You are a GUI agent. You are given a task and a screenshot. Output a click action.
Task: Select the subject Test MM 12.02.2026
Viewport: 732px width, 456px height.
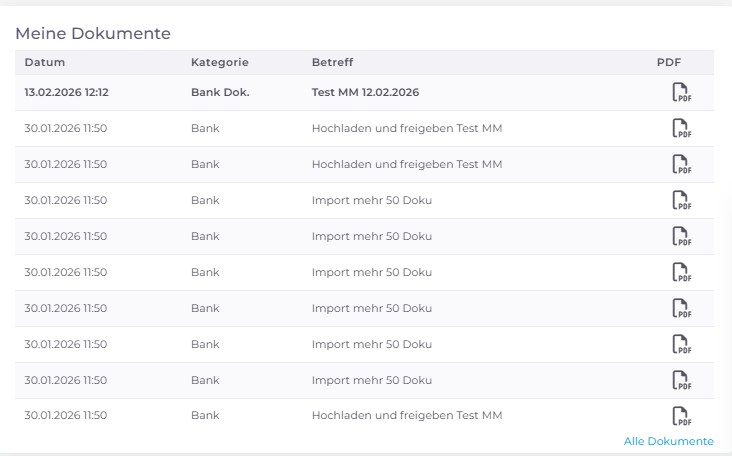tap(365, 92)
